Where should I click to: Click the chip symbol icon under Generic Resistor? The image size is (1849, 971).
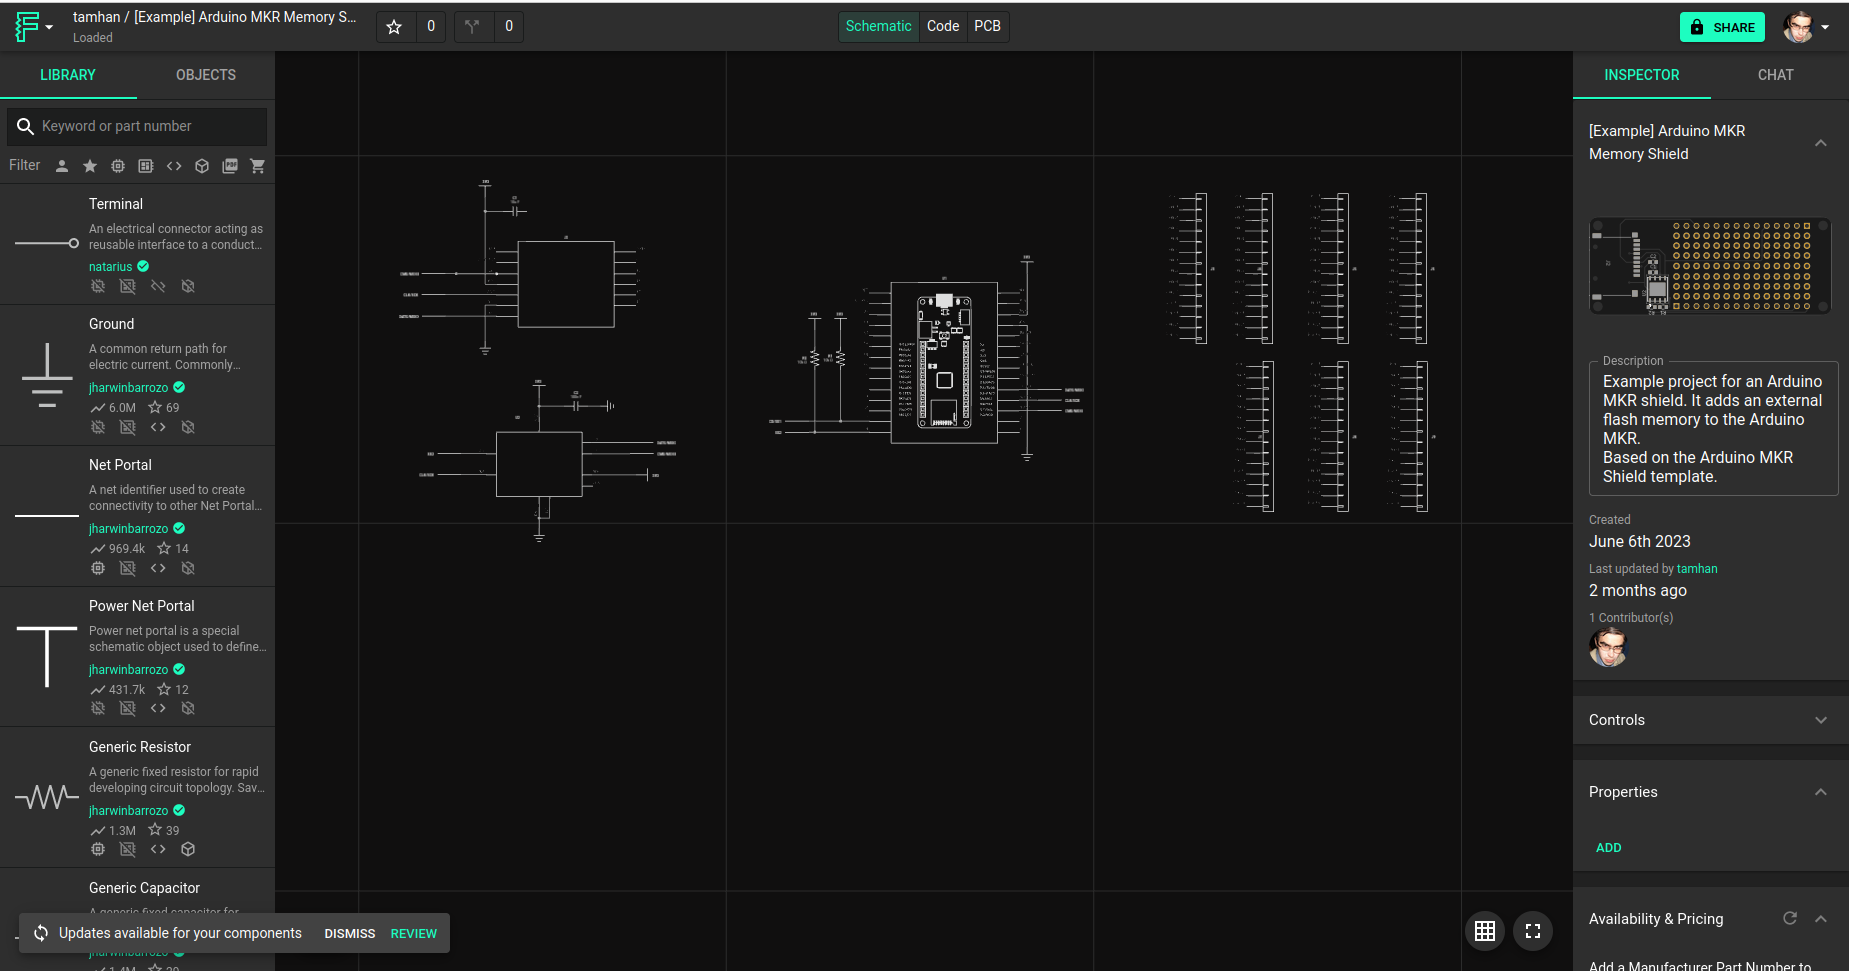[x=98, y=849]
